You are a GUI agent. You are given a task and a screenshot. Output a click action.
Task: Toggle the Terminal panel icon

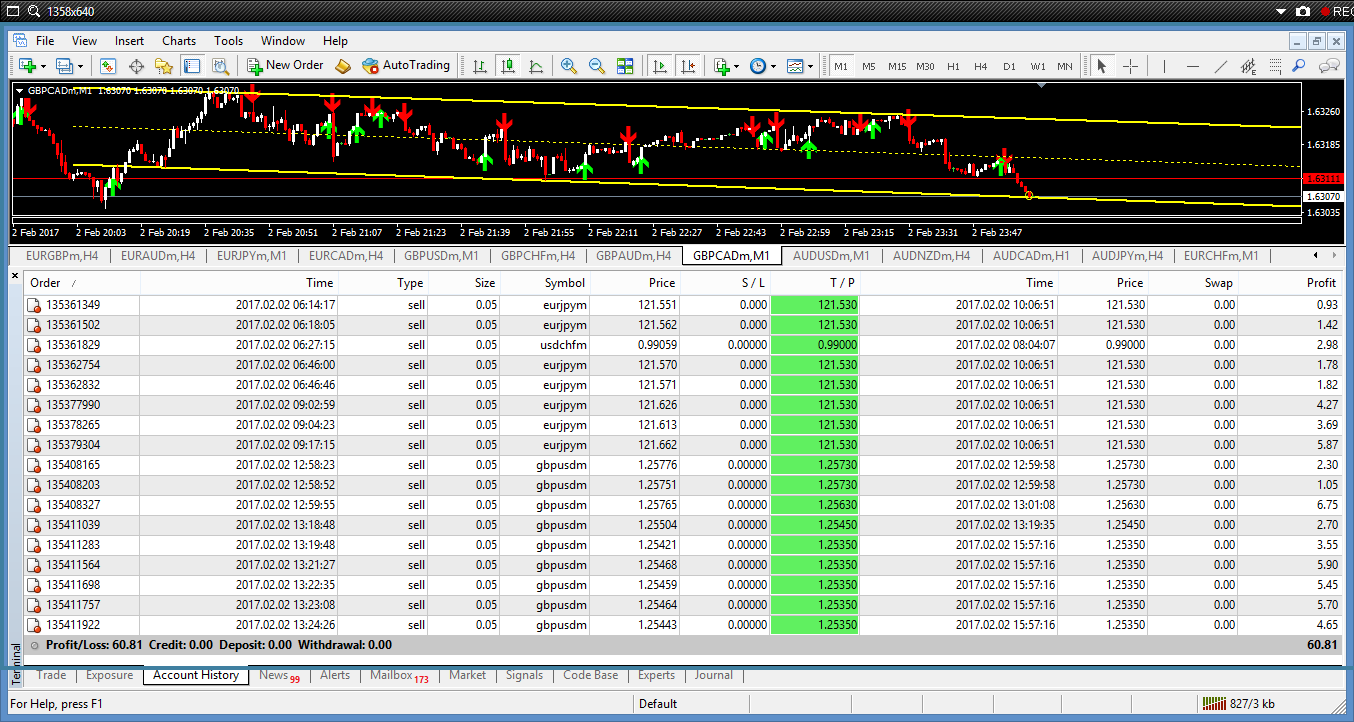point(192,66)
